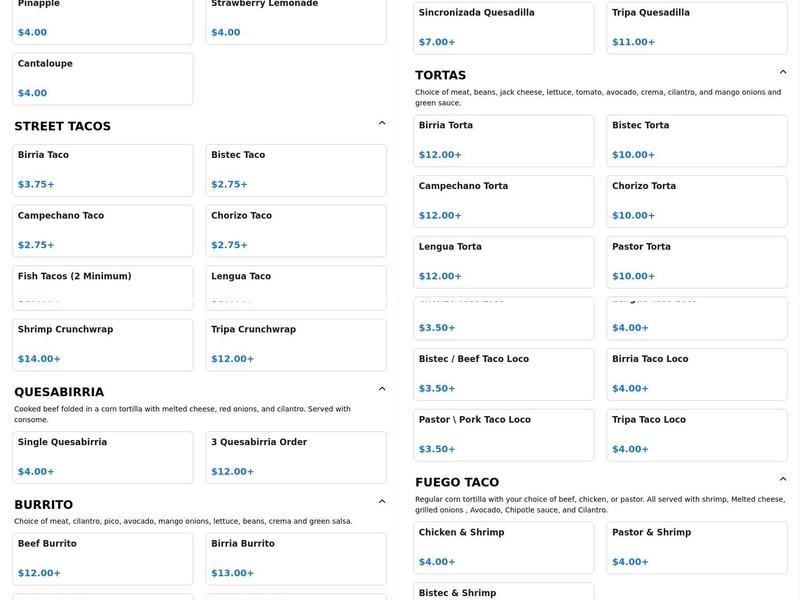Screen dimensions: 800x600
Task: Pick the Chorizo Taco item
Action: (x=295, y=231)
